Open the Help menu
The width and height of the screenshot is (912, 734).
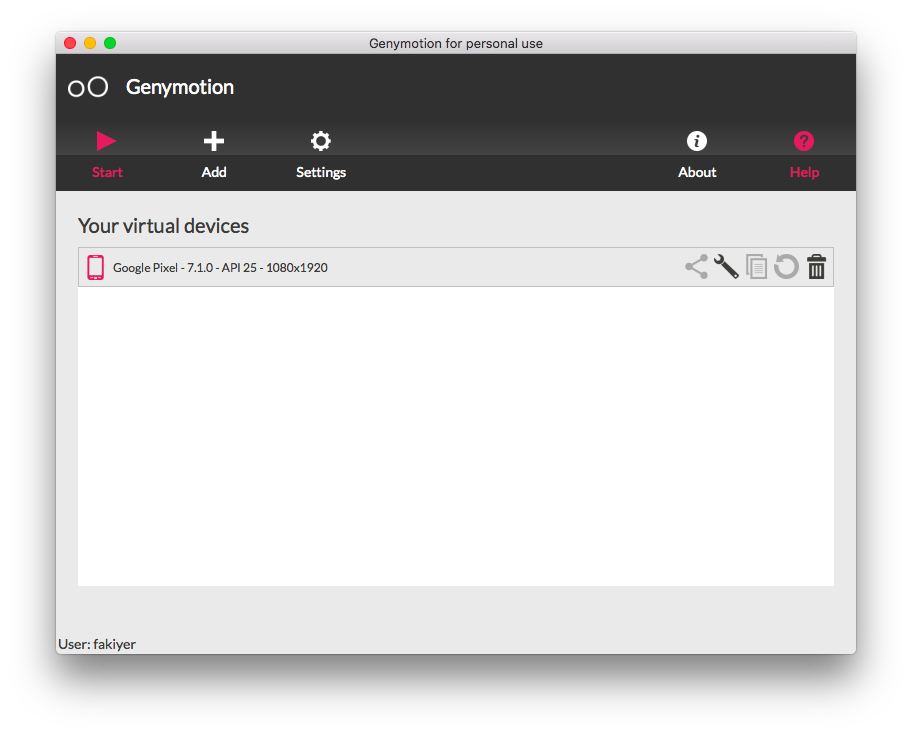point(804,154)
